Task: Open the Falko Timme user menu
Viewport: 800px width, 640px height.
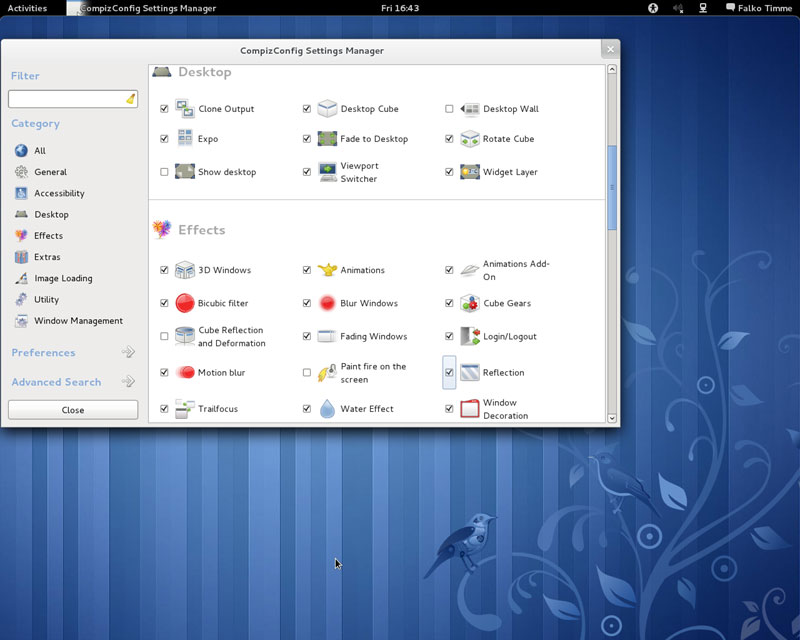Action: (x=759, y=8)
